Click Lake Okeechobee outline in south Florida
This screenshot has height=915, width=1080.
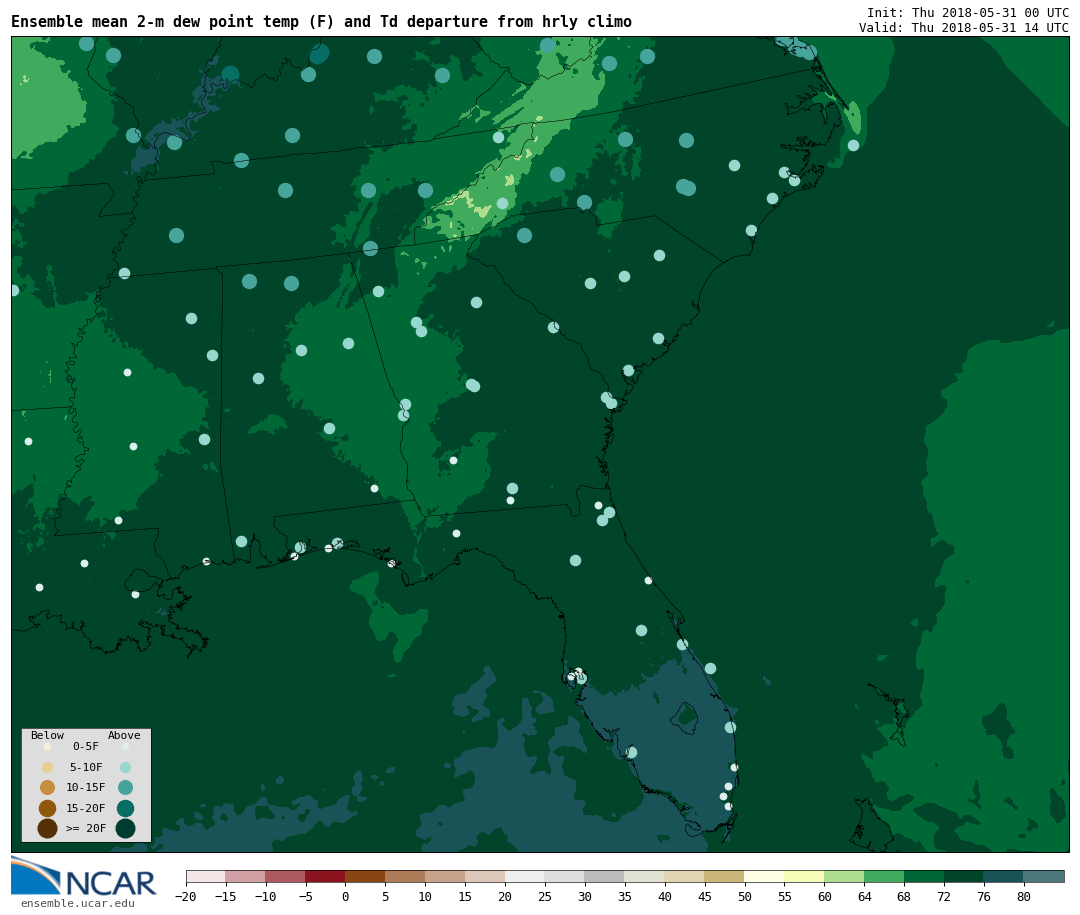point(685,717)
